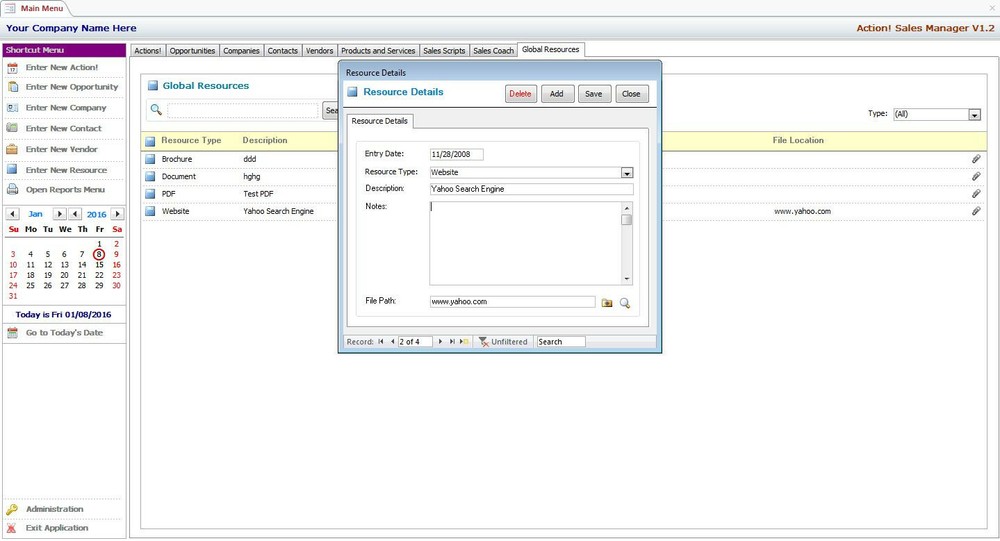Click the Save button

click(x=594, y=94)
